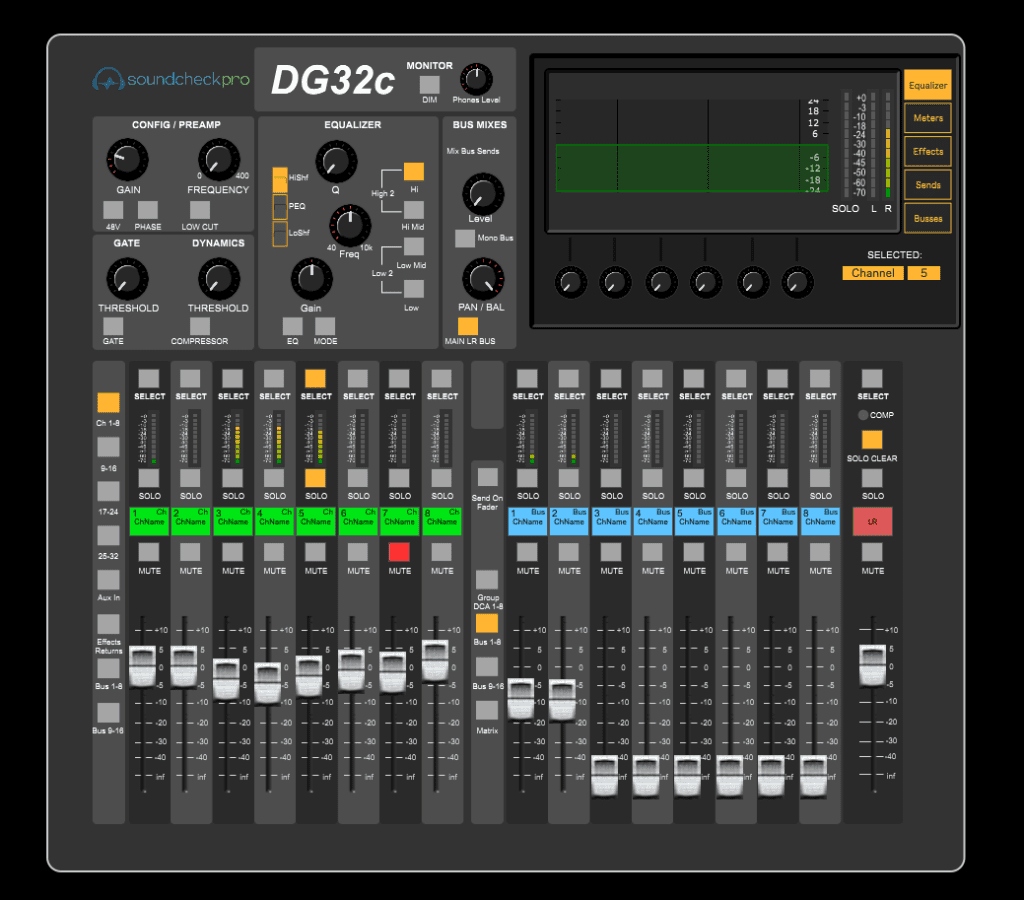Image resolution: width=1024 pixels, height=900 pixels.
Task: Click the Phones Level knob
Action: click(x=477, y=79)
